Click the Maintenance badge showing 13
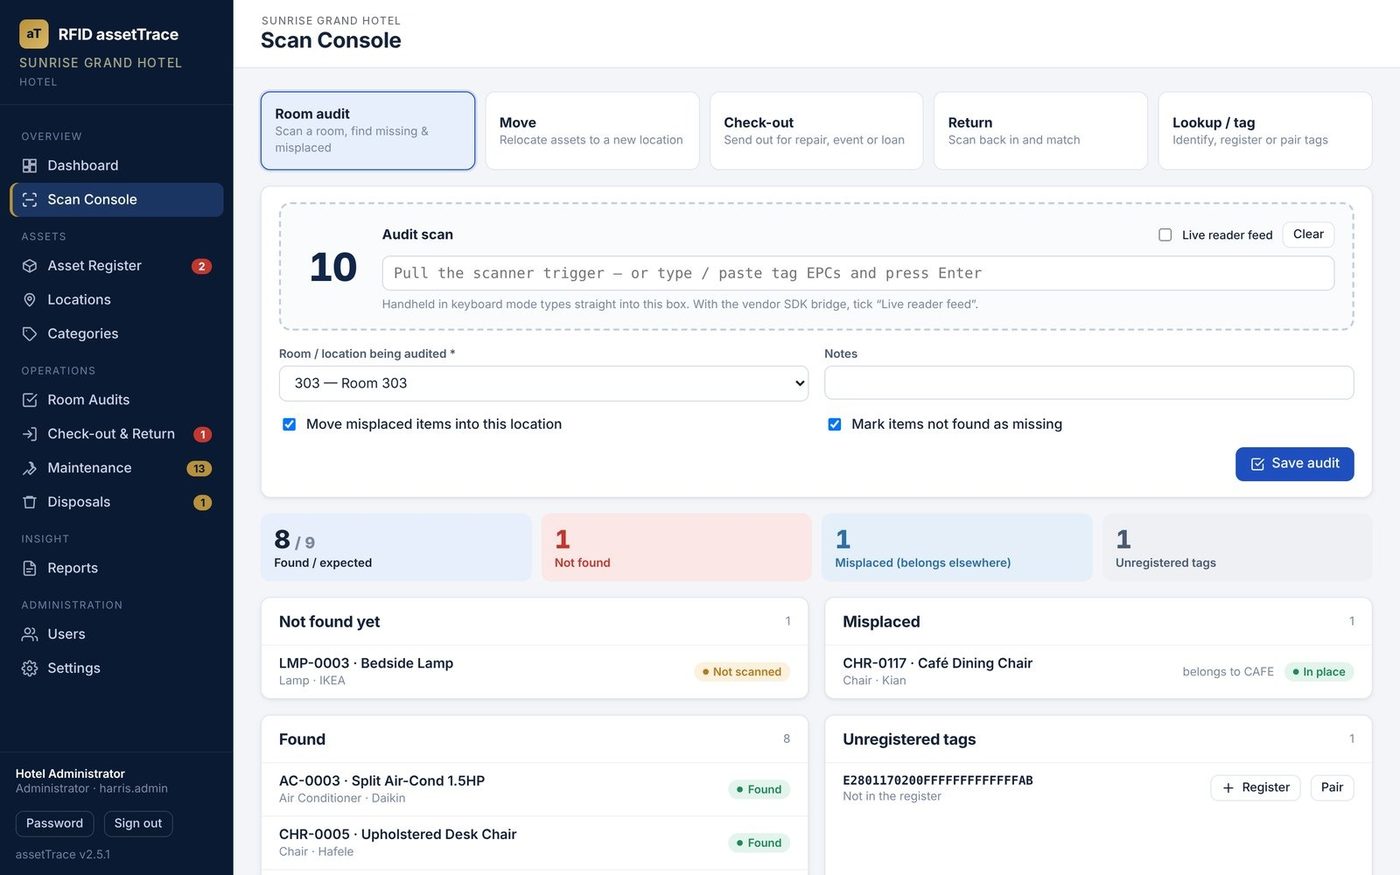The image size is (1400, 875). coord(199,468)
